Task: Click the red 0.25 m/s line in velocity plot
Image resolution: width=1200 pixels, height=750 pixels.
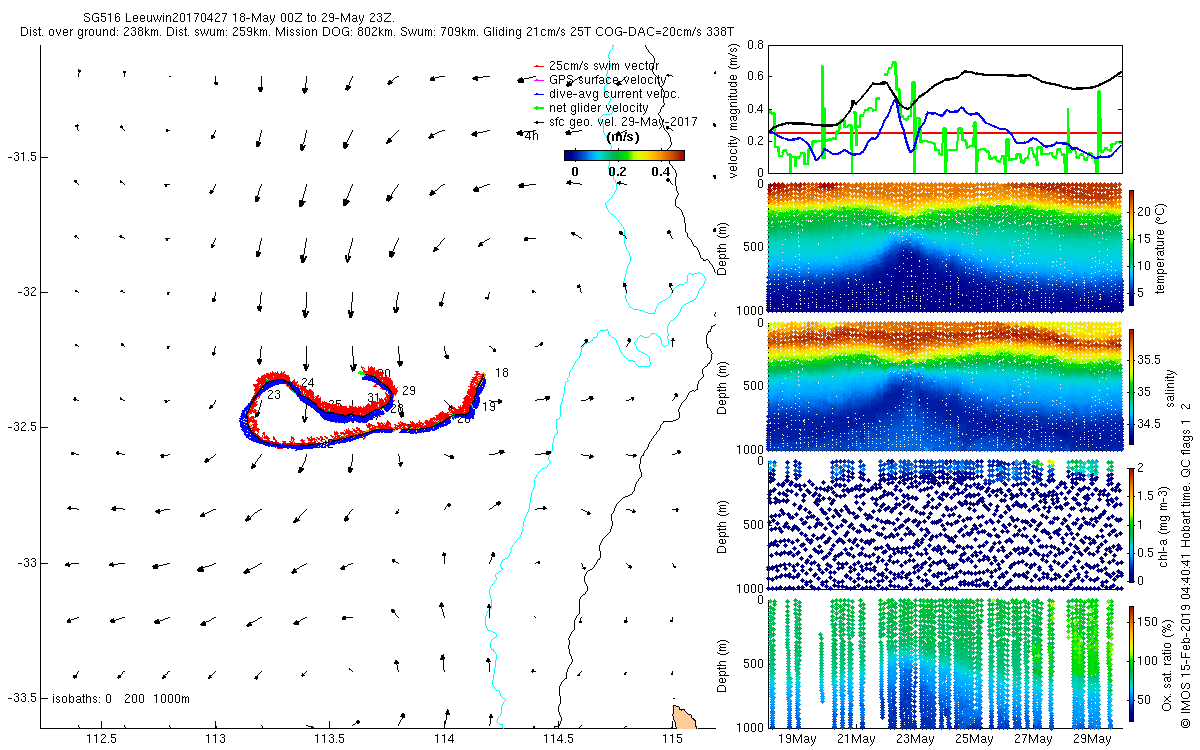Action: tap(945, 133)
